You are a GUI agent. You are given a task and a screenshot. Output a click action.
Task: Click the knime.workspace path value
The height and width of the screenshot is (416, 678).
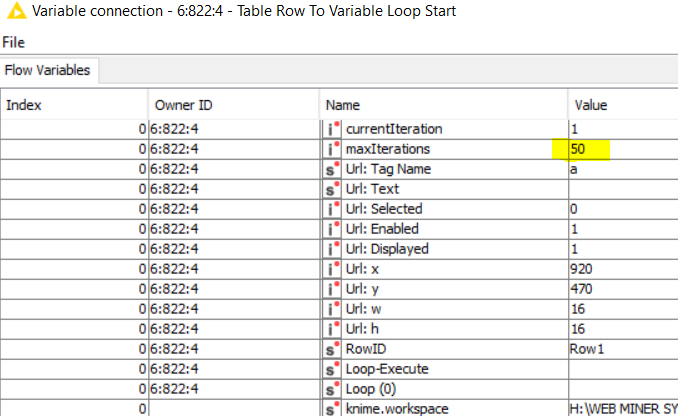[624, 409]
